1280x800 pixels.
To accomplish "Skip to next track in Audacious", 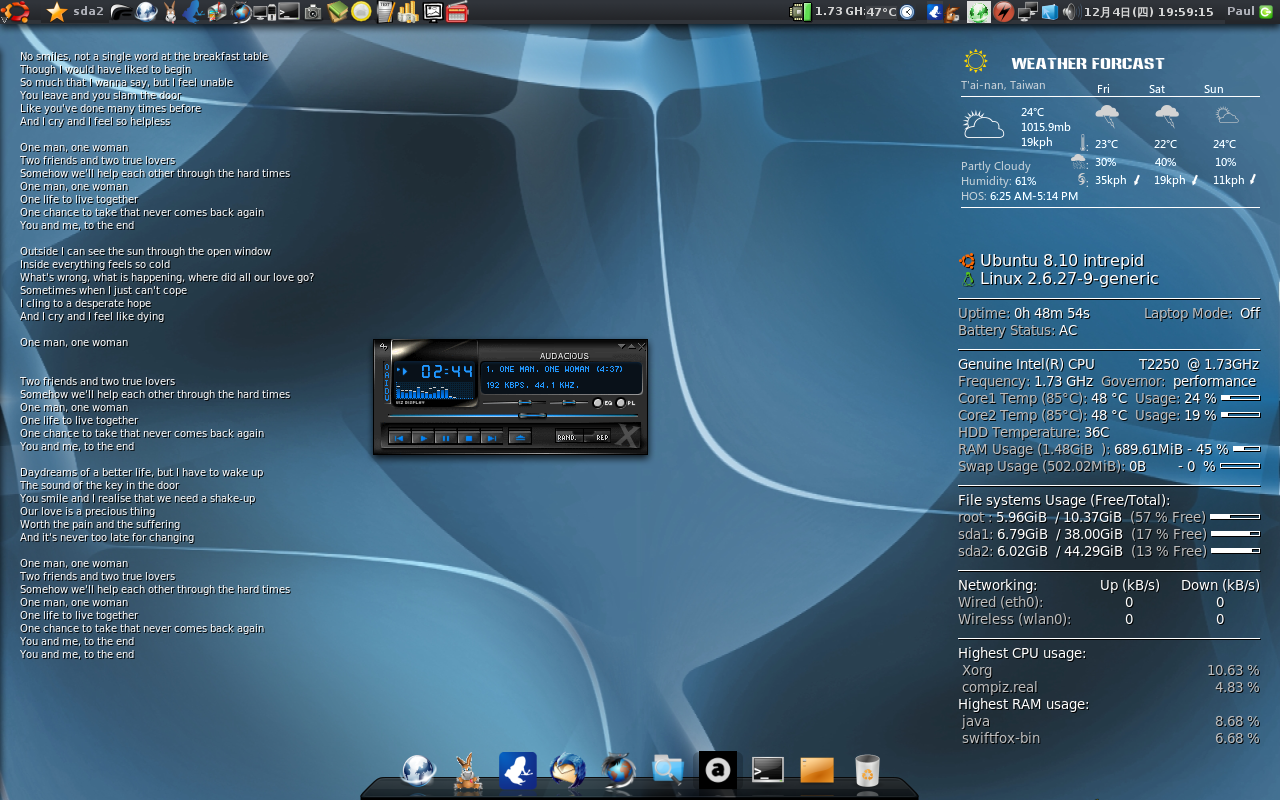I will coord(492,438).
